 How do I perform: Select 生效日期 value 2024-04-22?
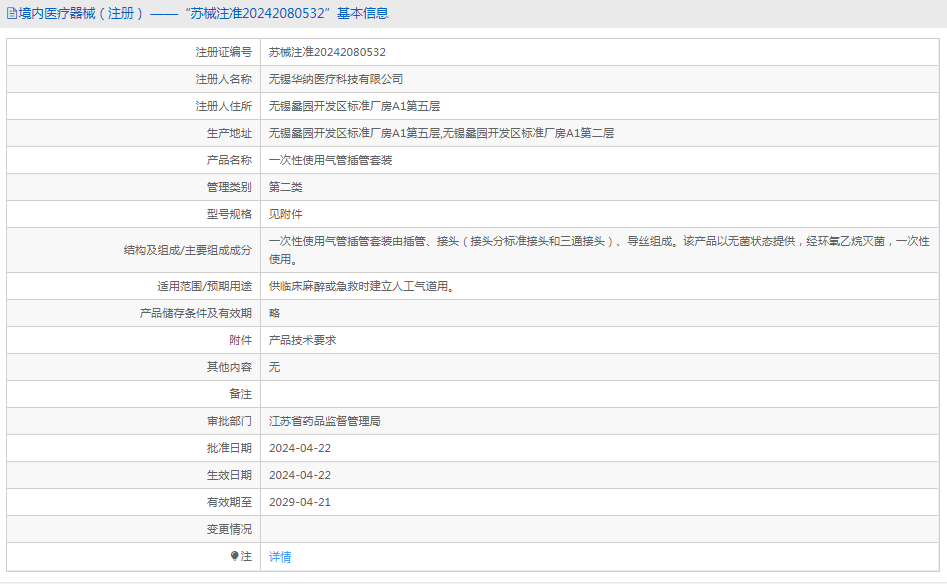point(300,475)
